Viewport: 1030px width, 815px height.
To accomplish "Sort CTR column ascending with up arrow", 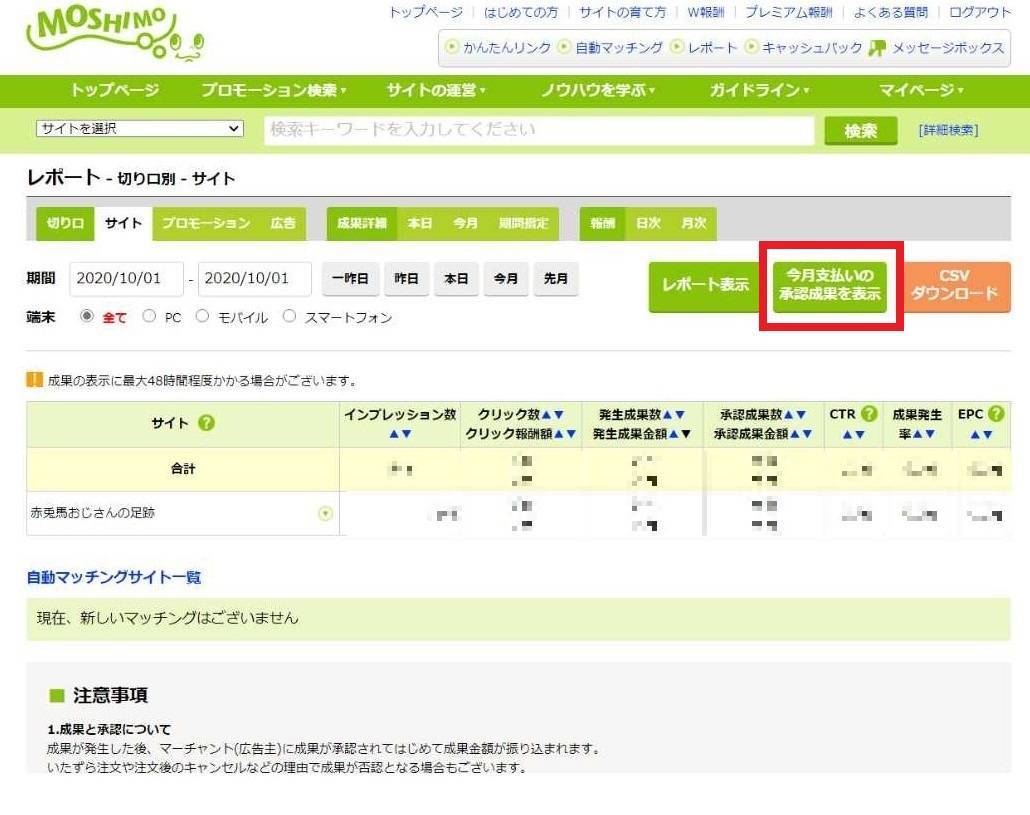I will click(847, 434).
